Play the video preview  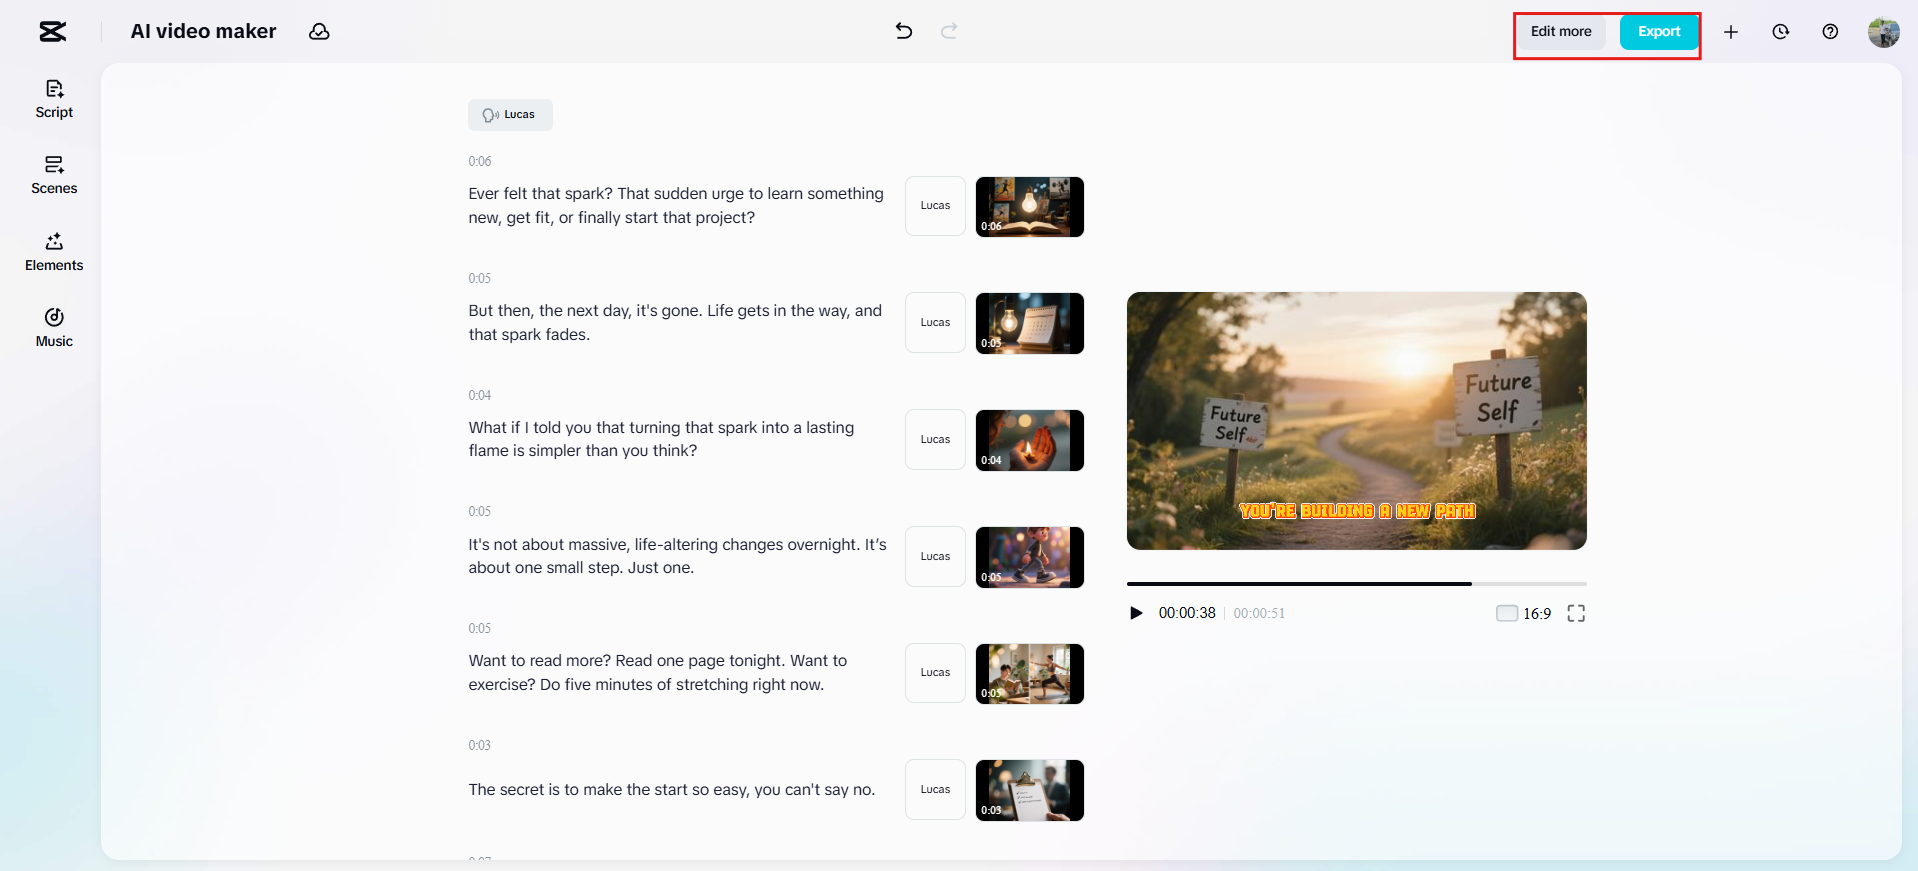click(1136, 613)
